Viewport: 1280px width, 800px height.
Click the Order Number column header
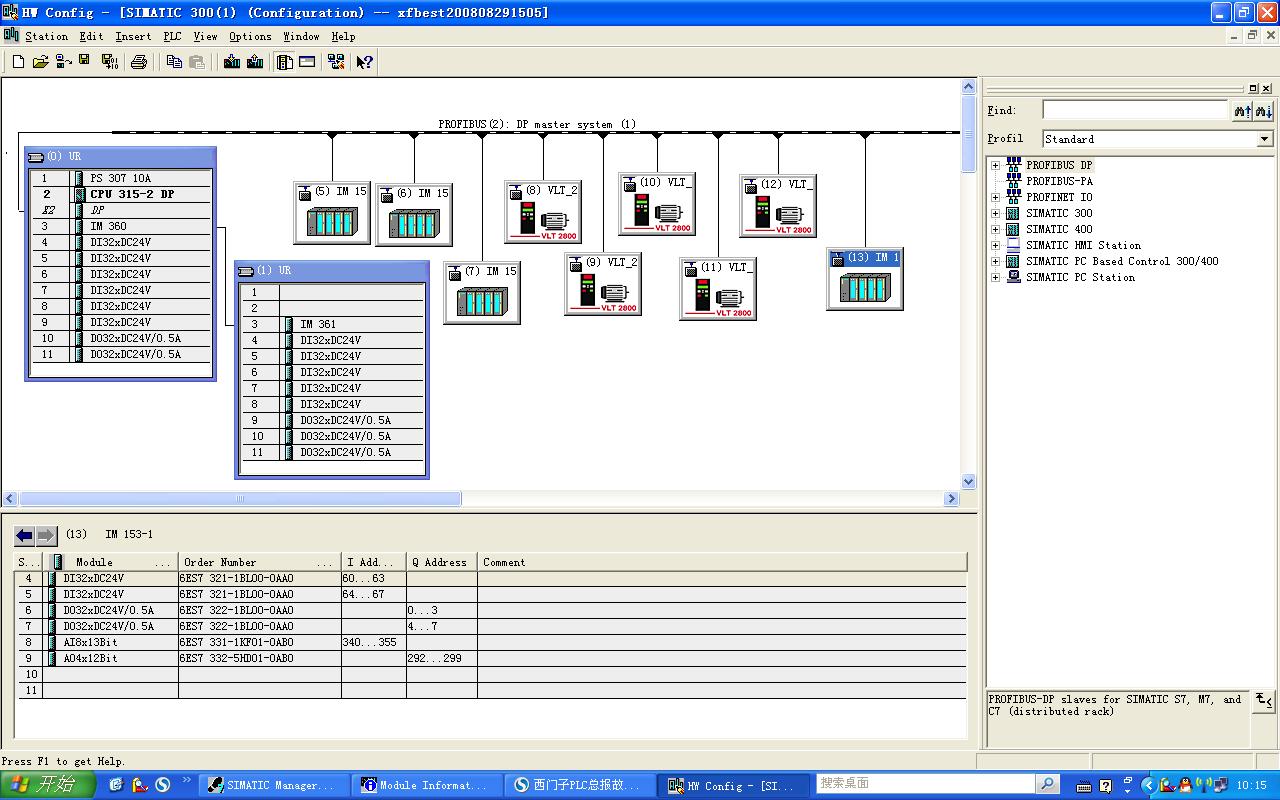[x=260, y=562]
